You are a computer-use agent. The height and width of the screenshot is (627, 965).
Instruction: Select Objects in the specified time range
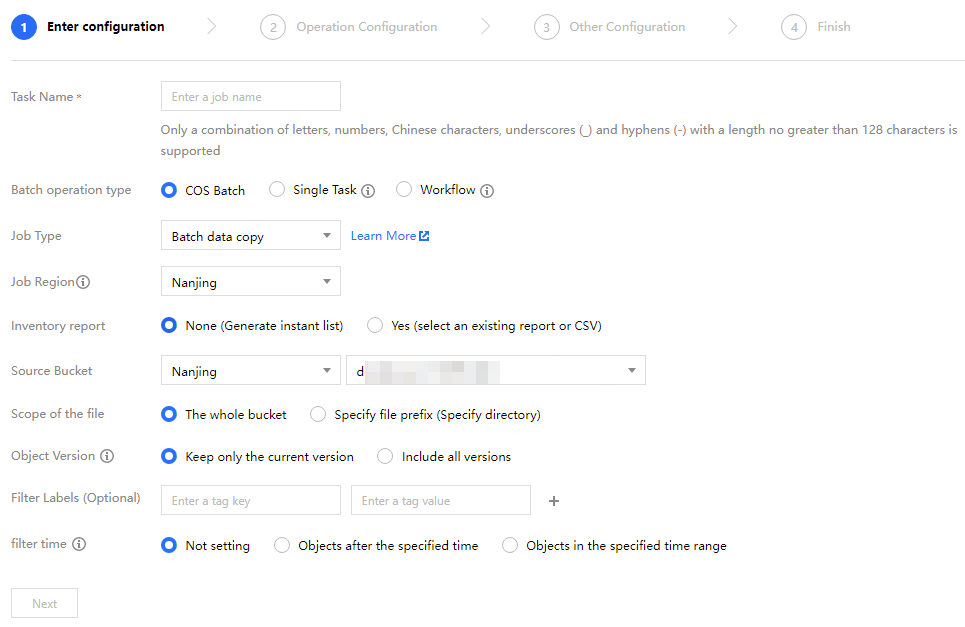[x=511, y=546]
